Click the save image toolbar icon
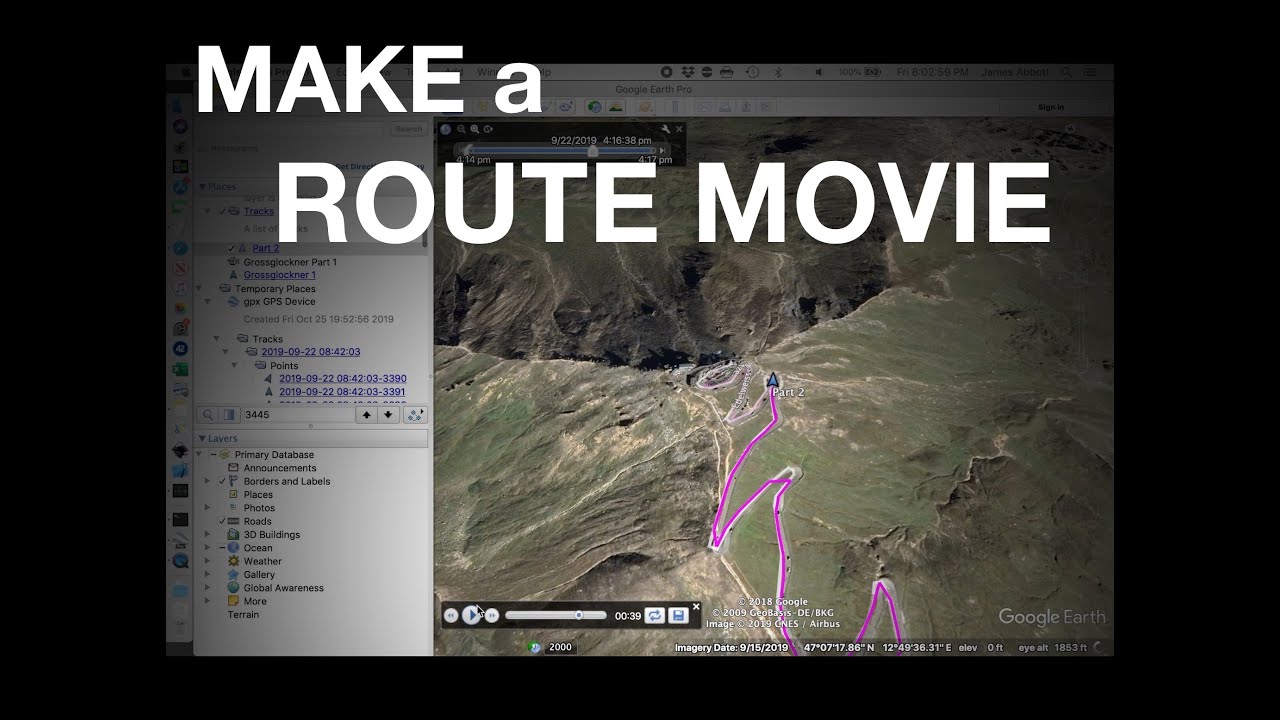Screen dimensions: 1280x720 746,106
